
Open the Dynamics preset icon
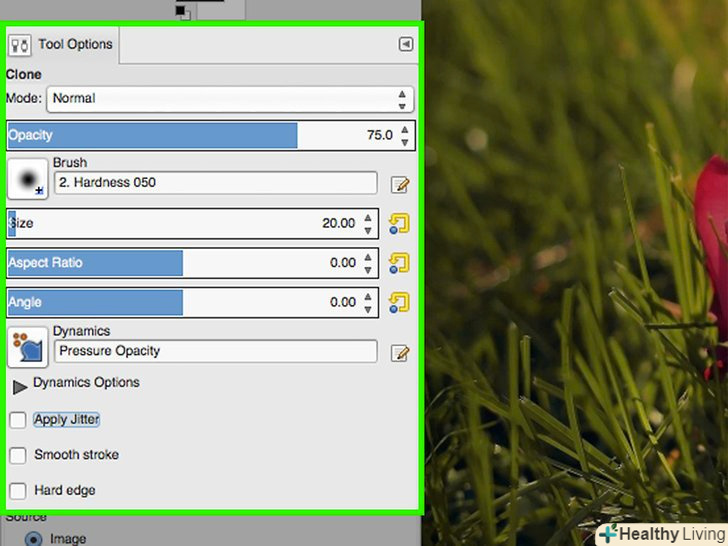(28, 347)
